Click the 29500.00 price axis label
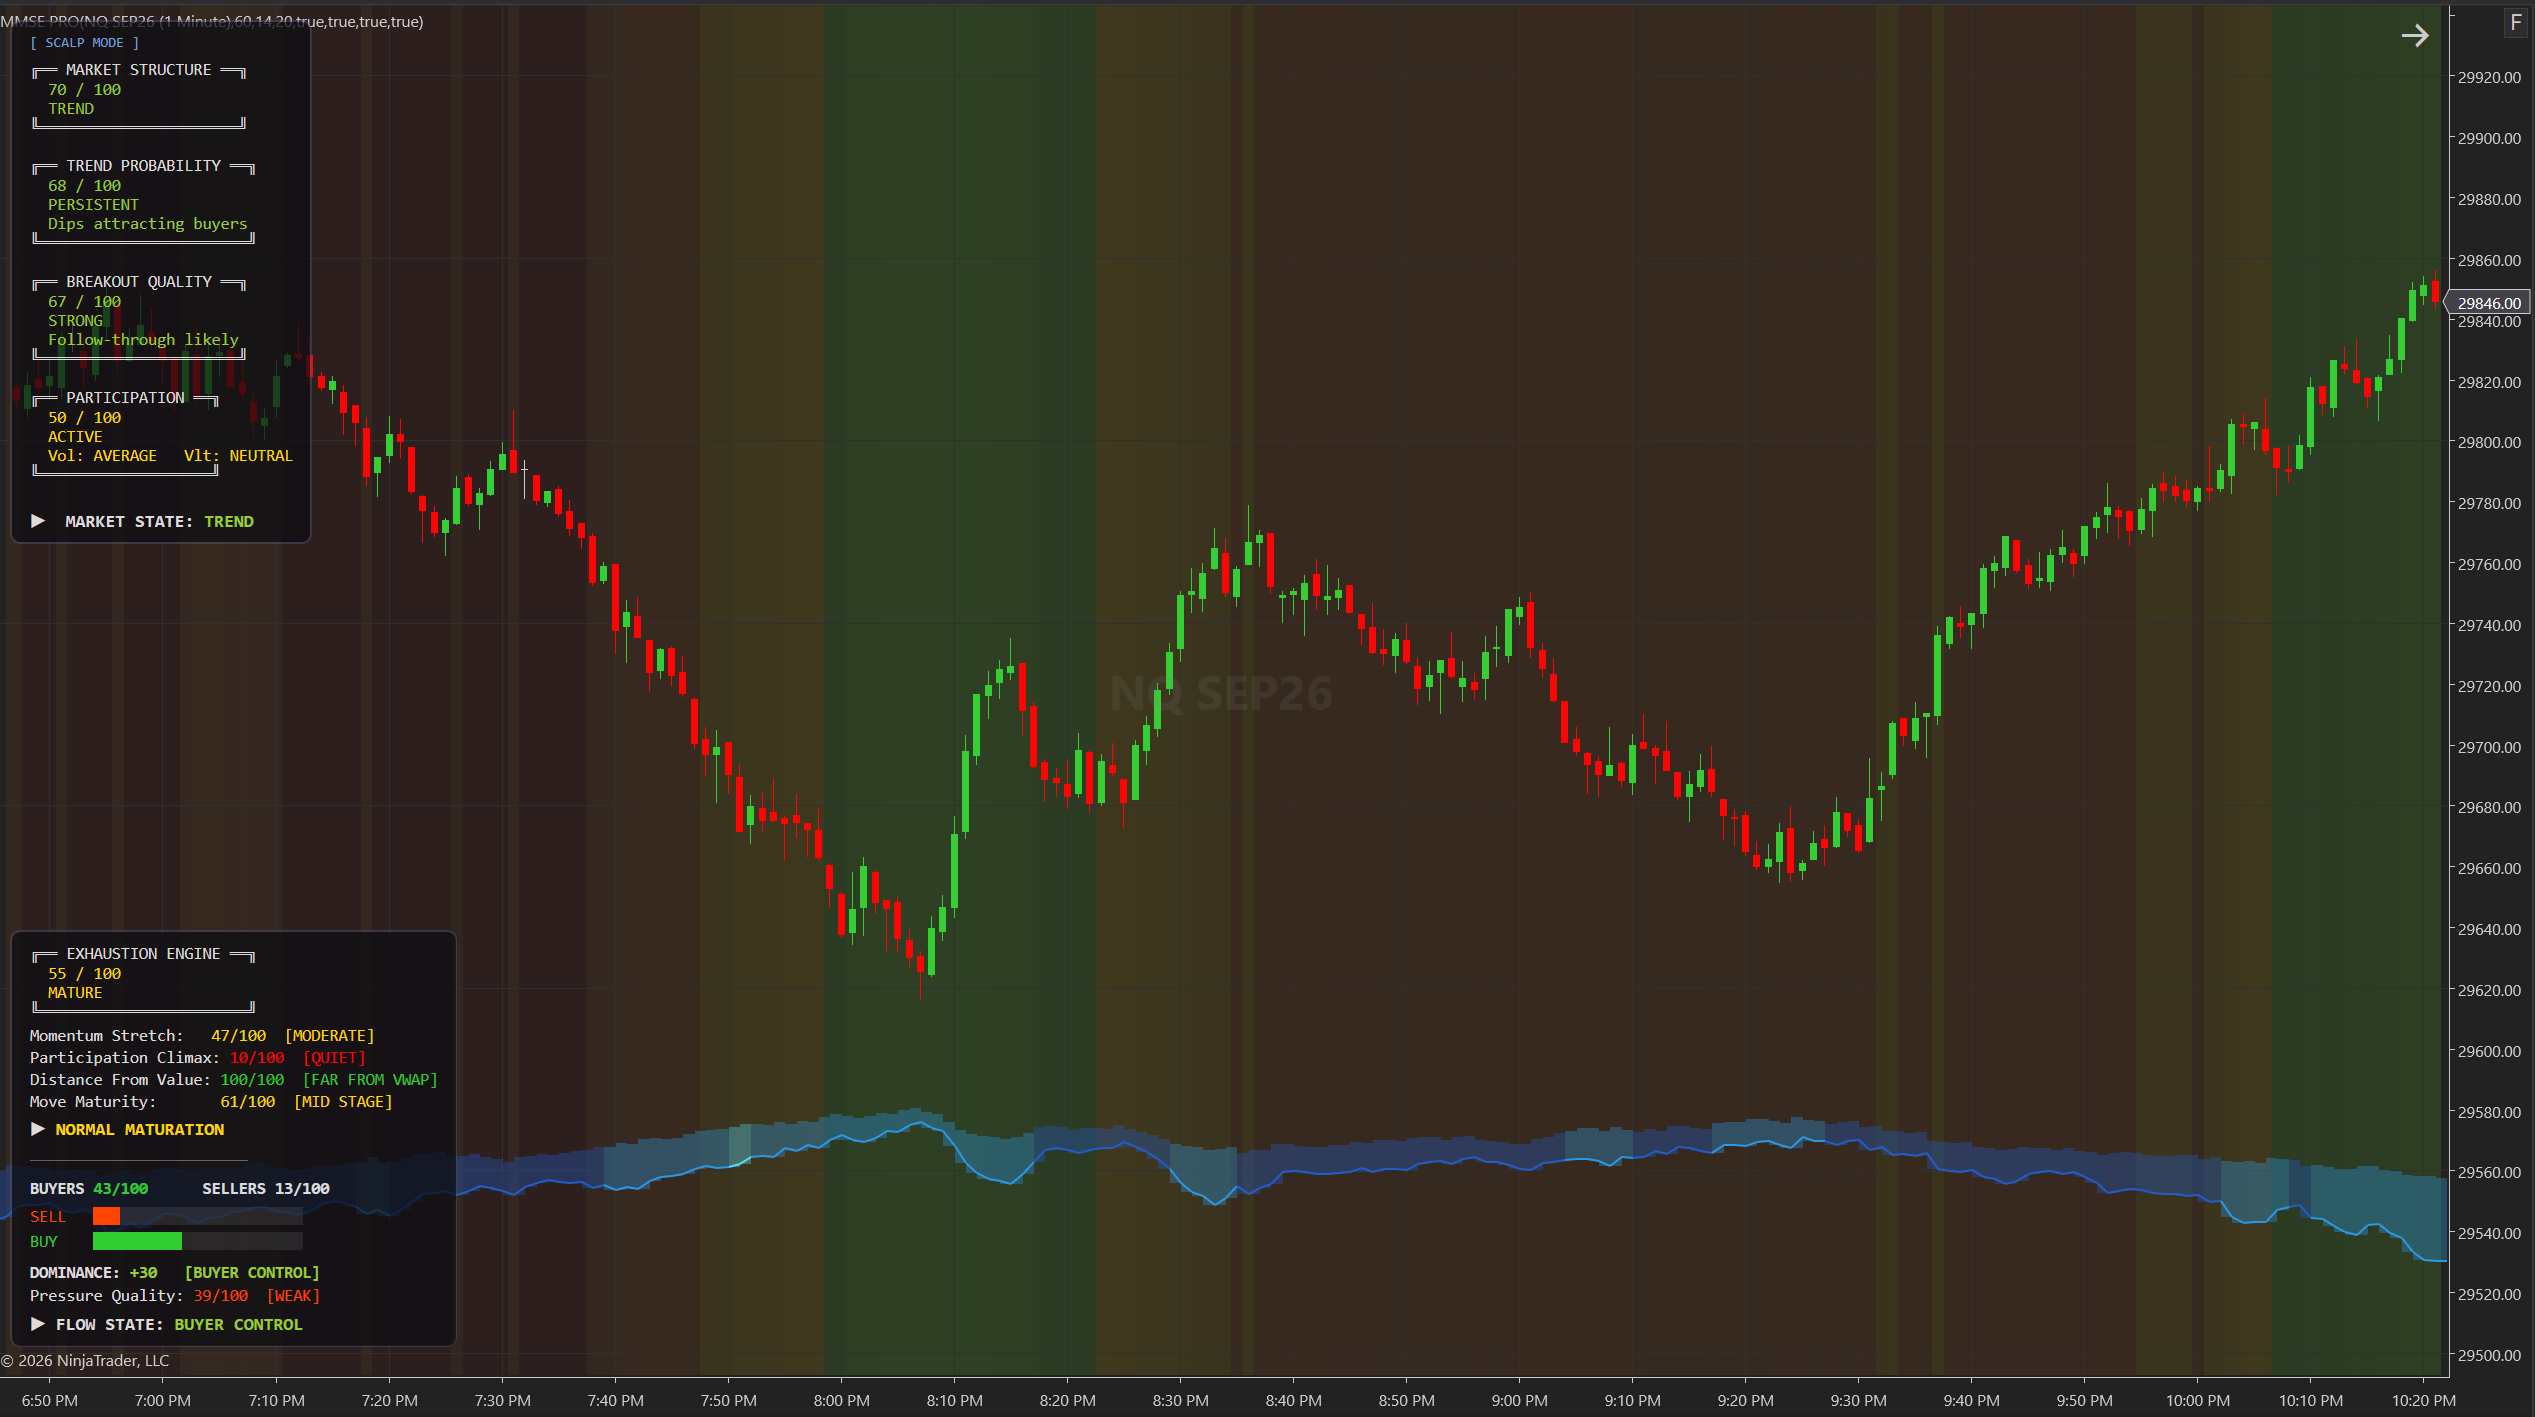 pyautogui.click(x=2489, y=1355)
